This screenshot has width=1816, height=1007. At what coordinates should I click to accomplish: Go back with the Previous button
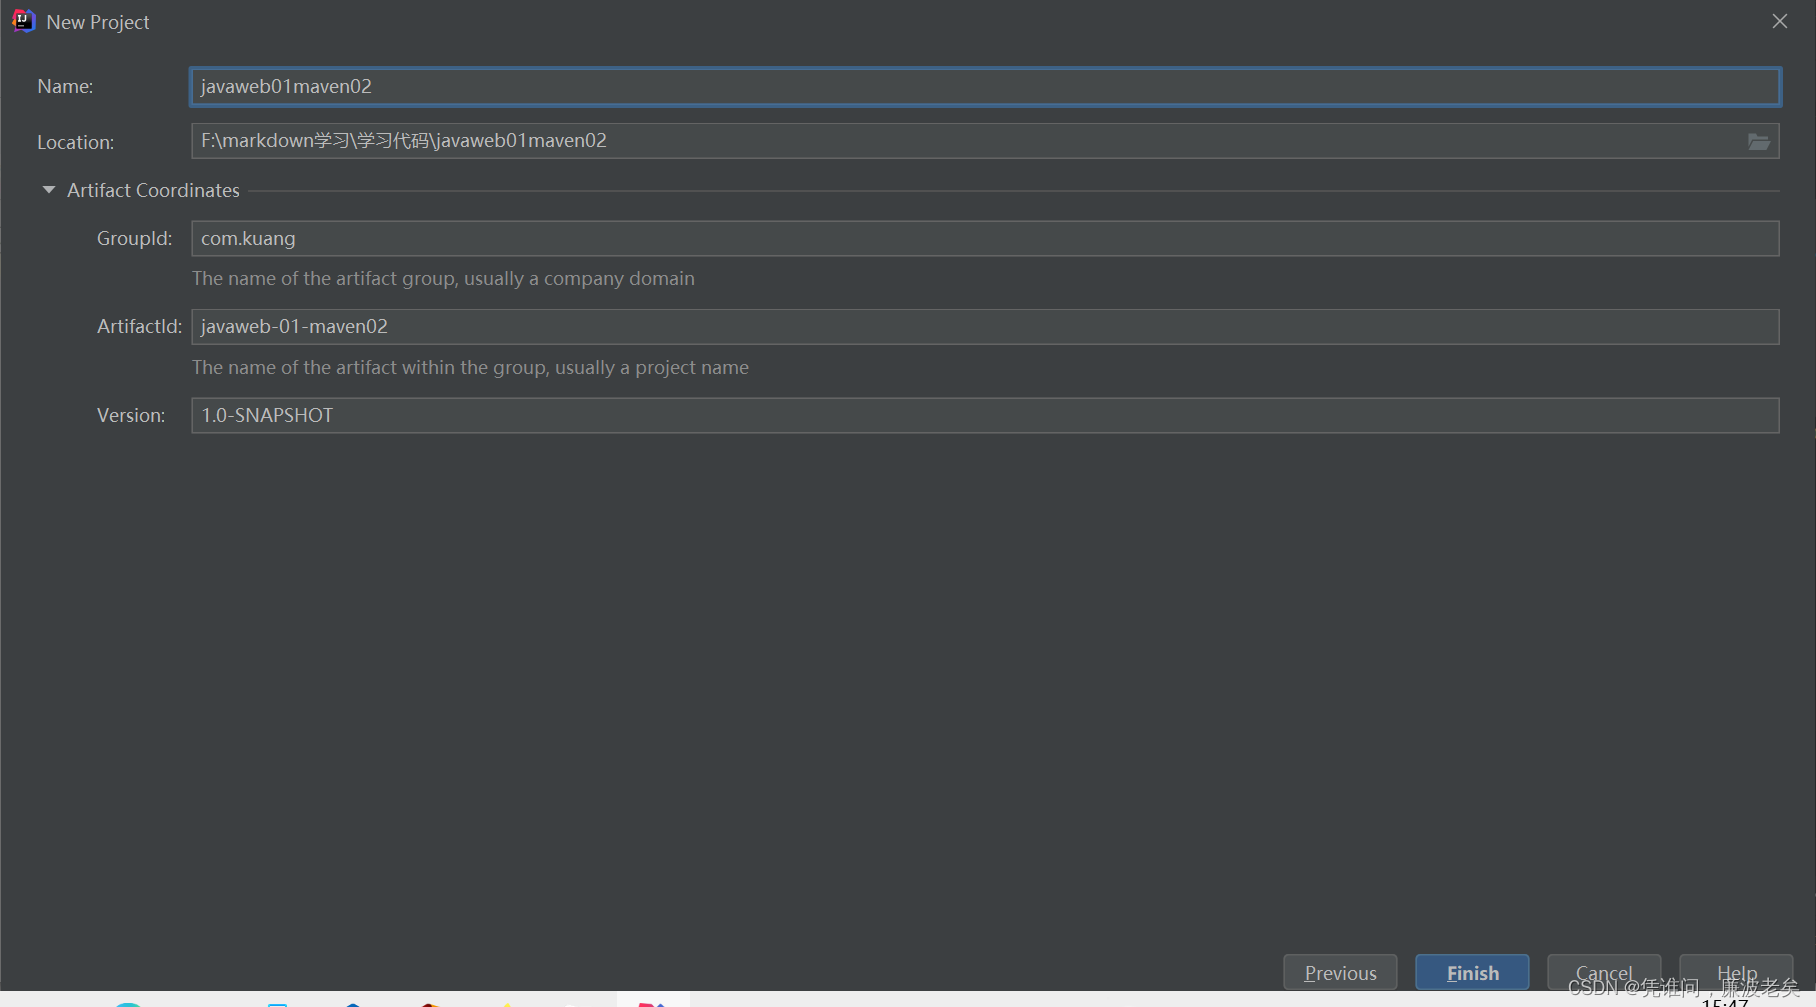click(x=1340, y=973)
